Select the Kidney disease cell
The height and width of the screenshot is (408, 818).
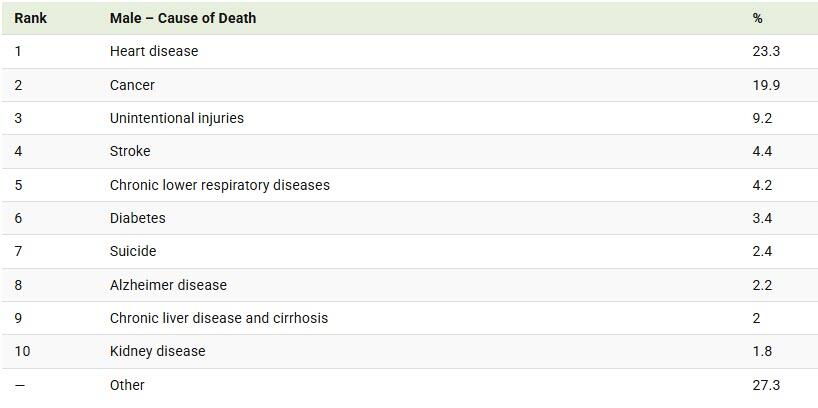(157, 351)
